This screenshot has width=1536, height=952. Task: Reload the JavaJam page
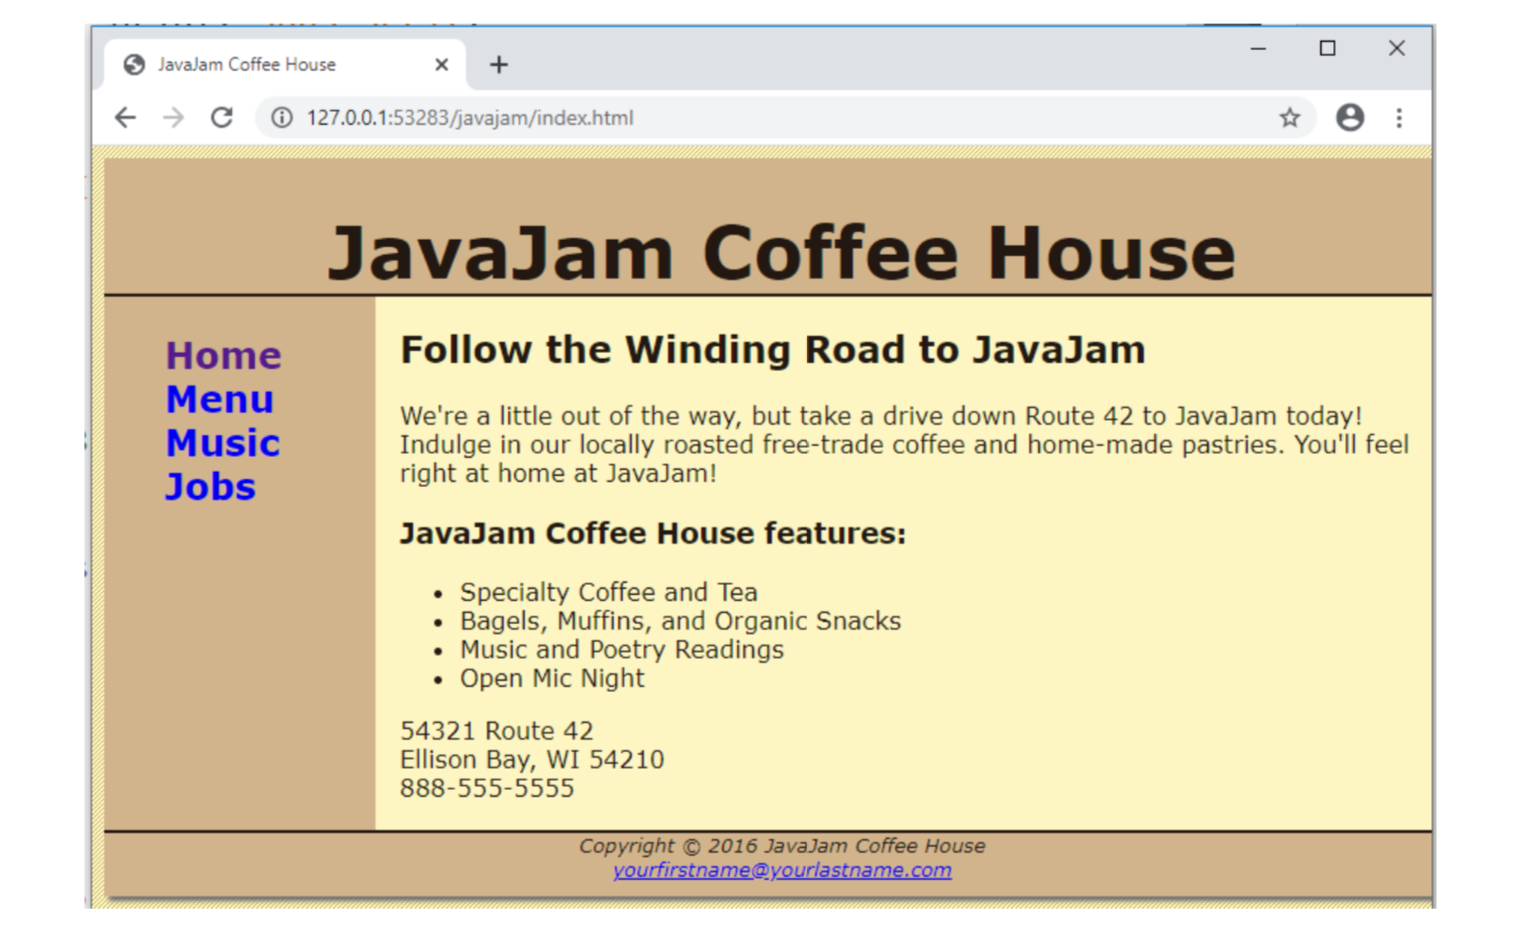(x=222, y=117)
